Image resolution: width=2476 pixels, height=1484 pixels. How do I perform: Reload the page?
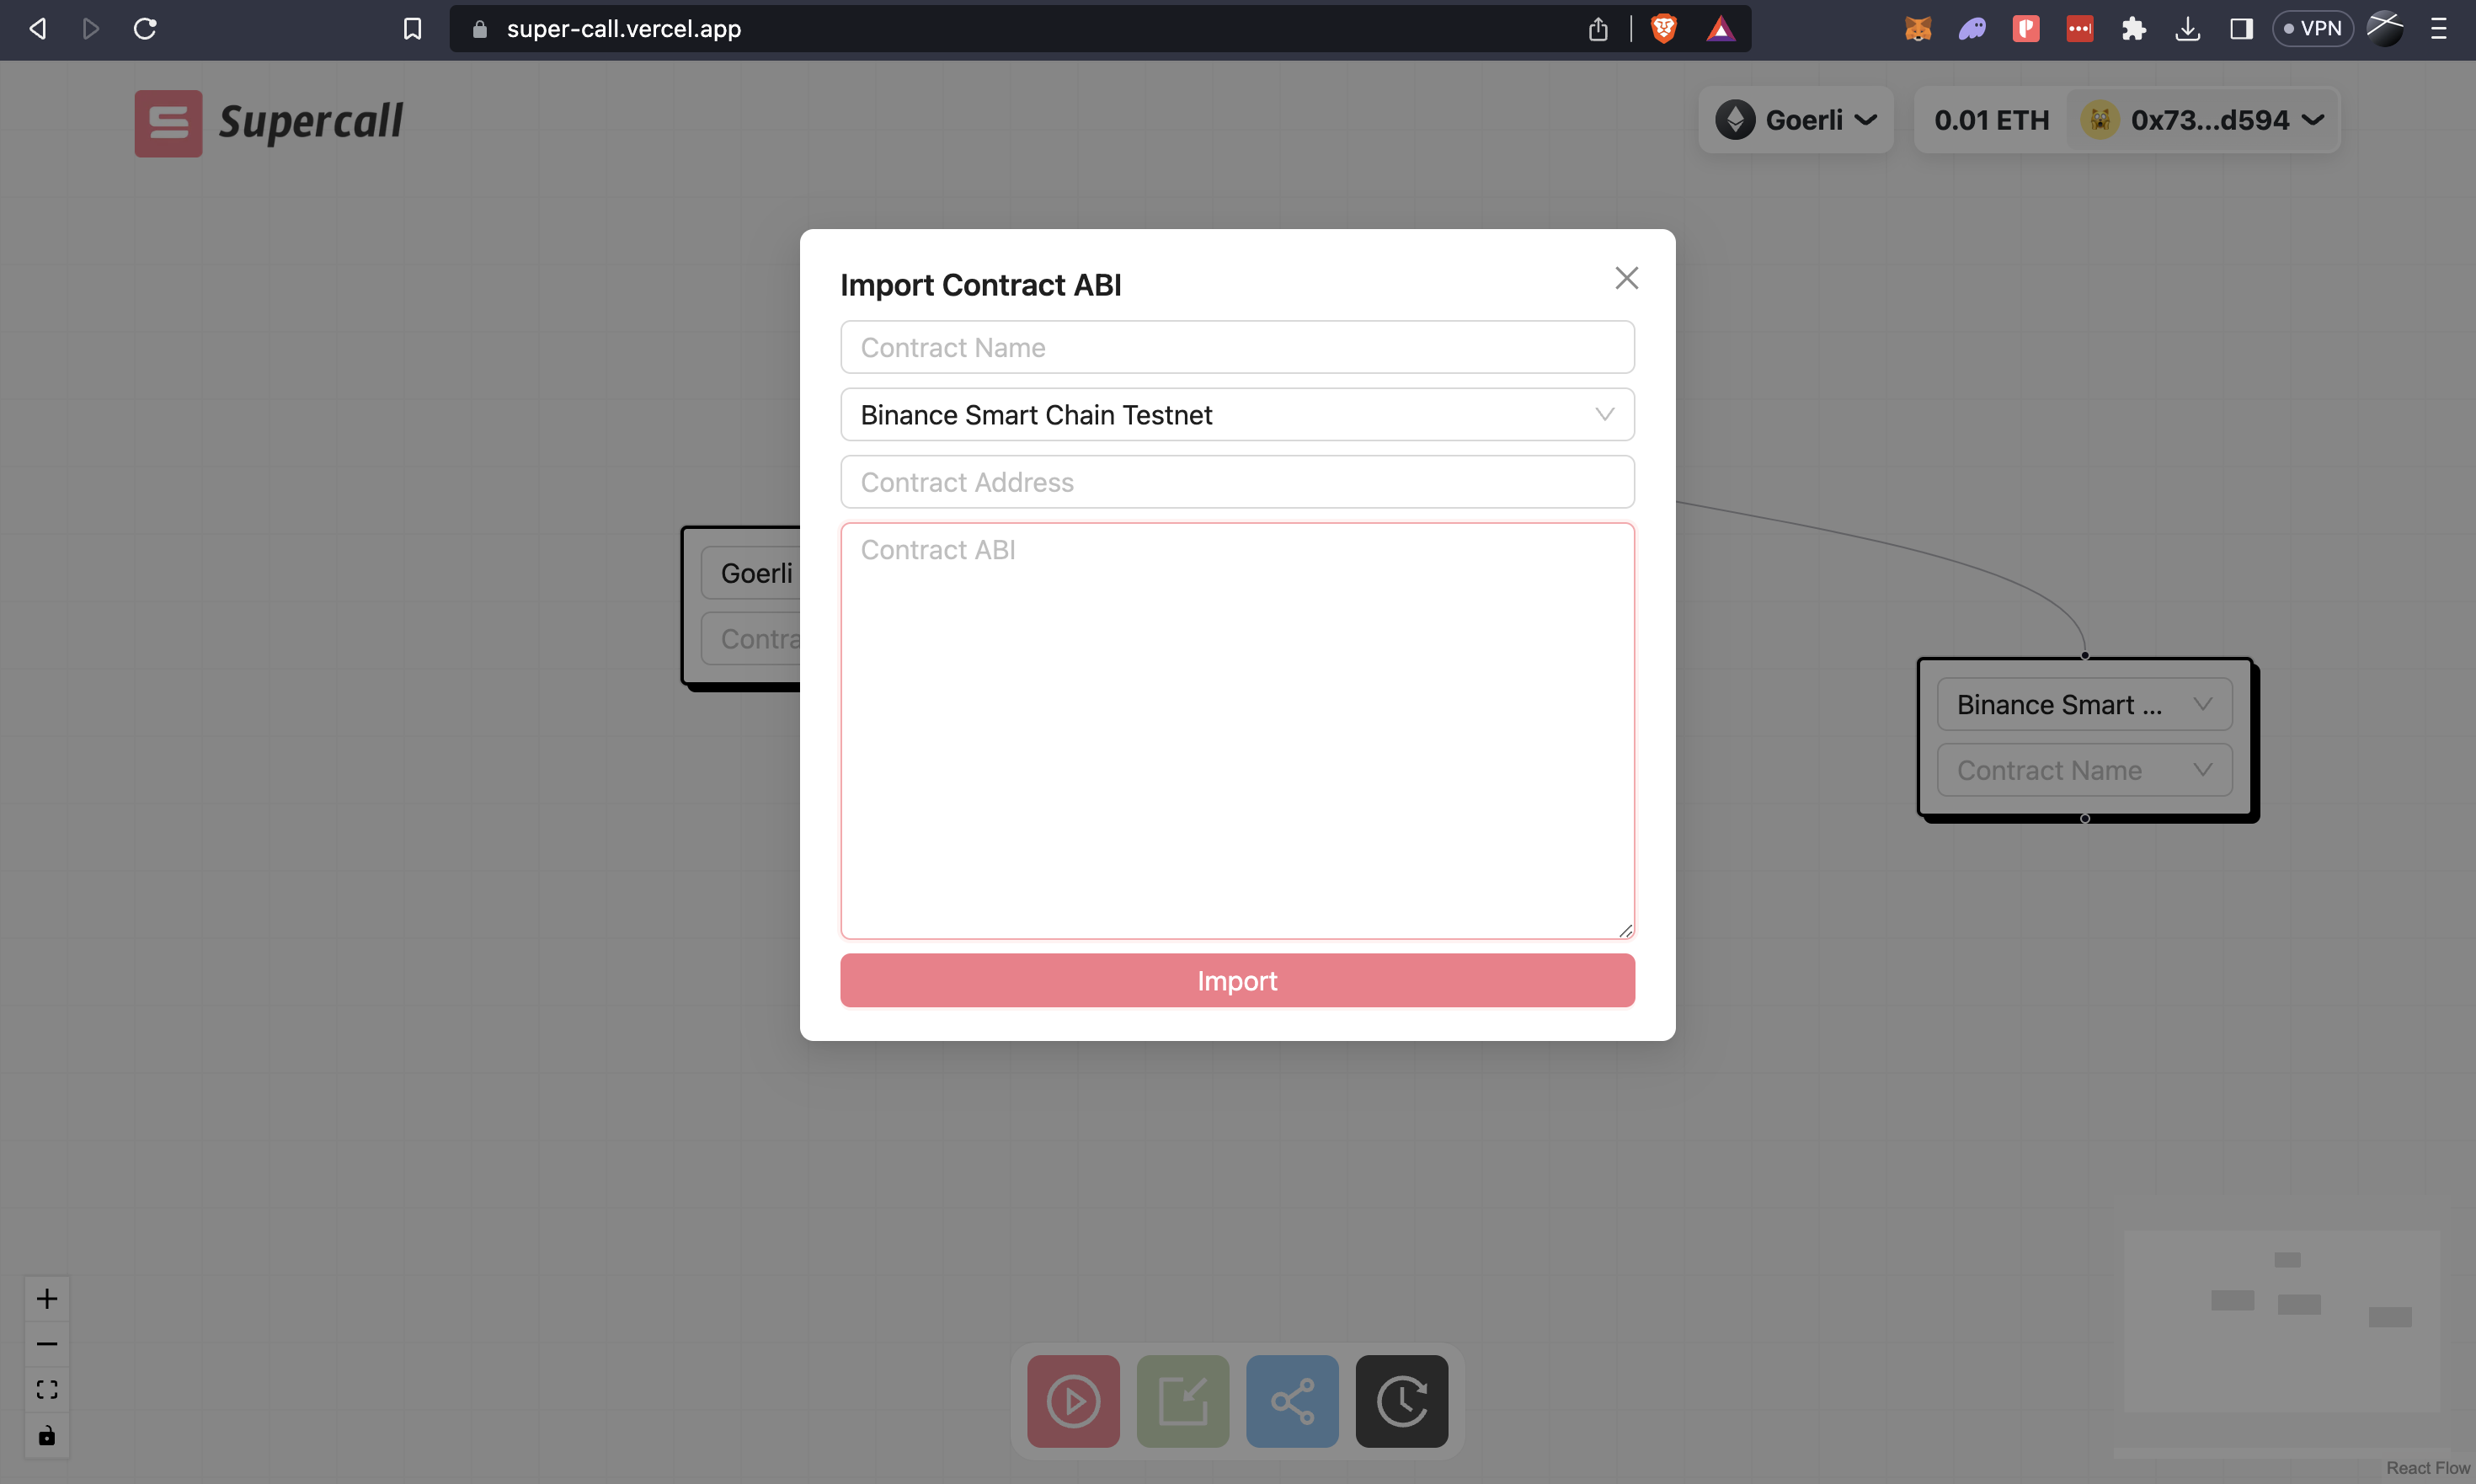pyautogui.click(x=145, y=29)
